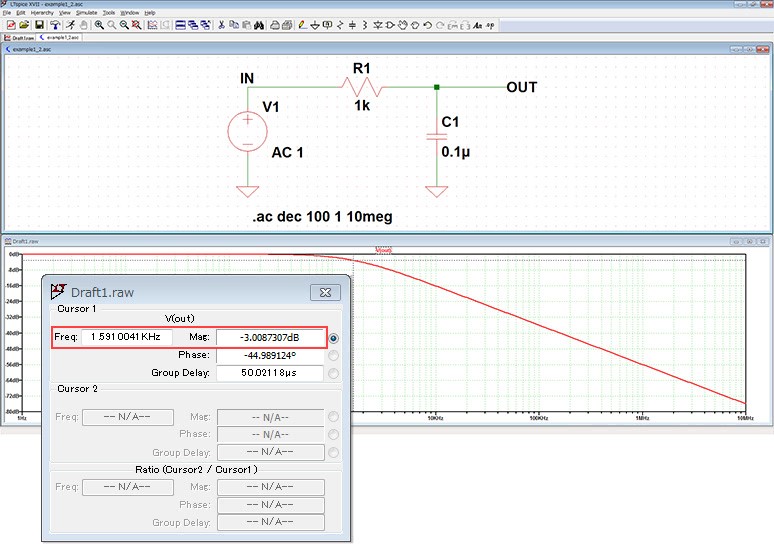The width and height of the screenshot is (774, 544).
Task: Select Cursor 1 Group Delay radio button
Action: (333, 373)
